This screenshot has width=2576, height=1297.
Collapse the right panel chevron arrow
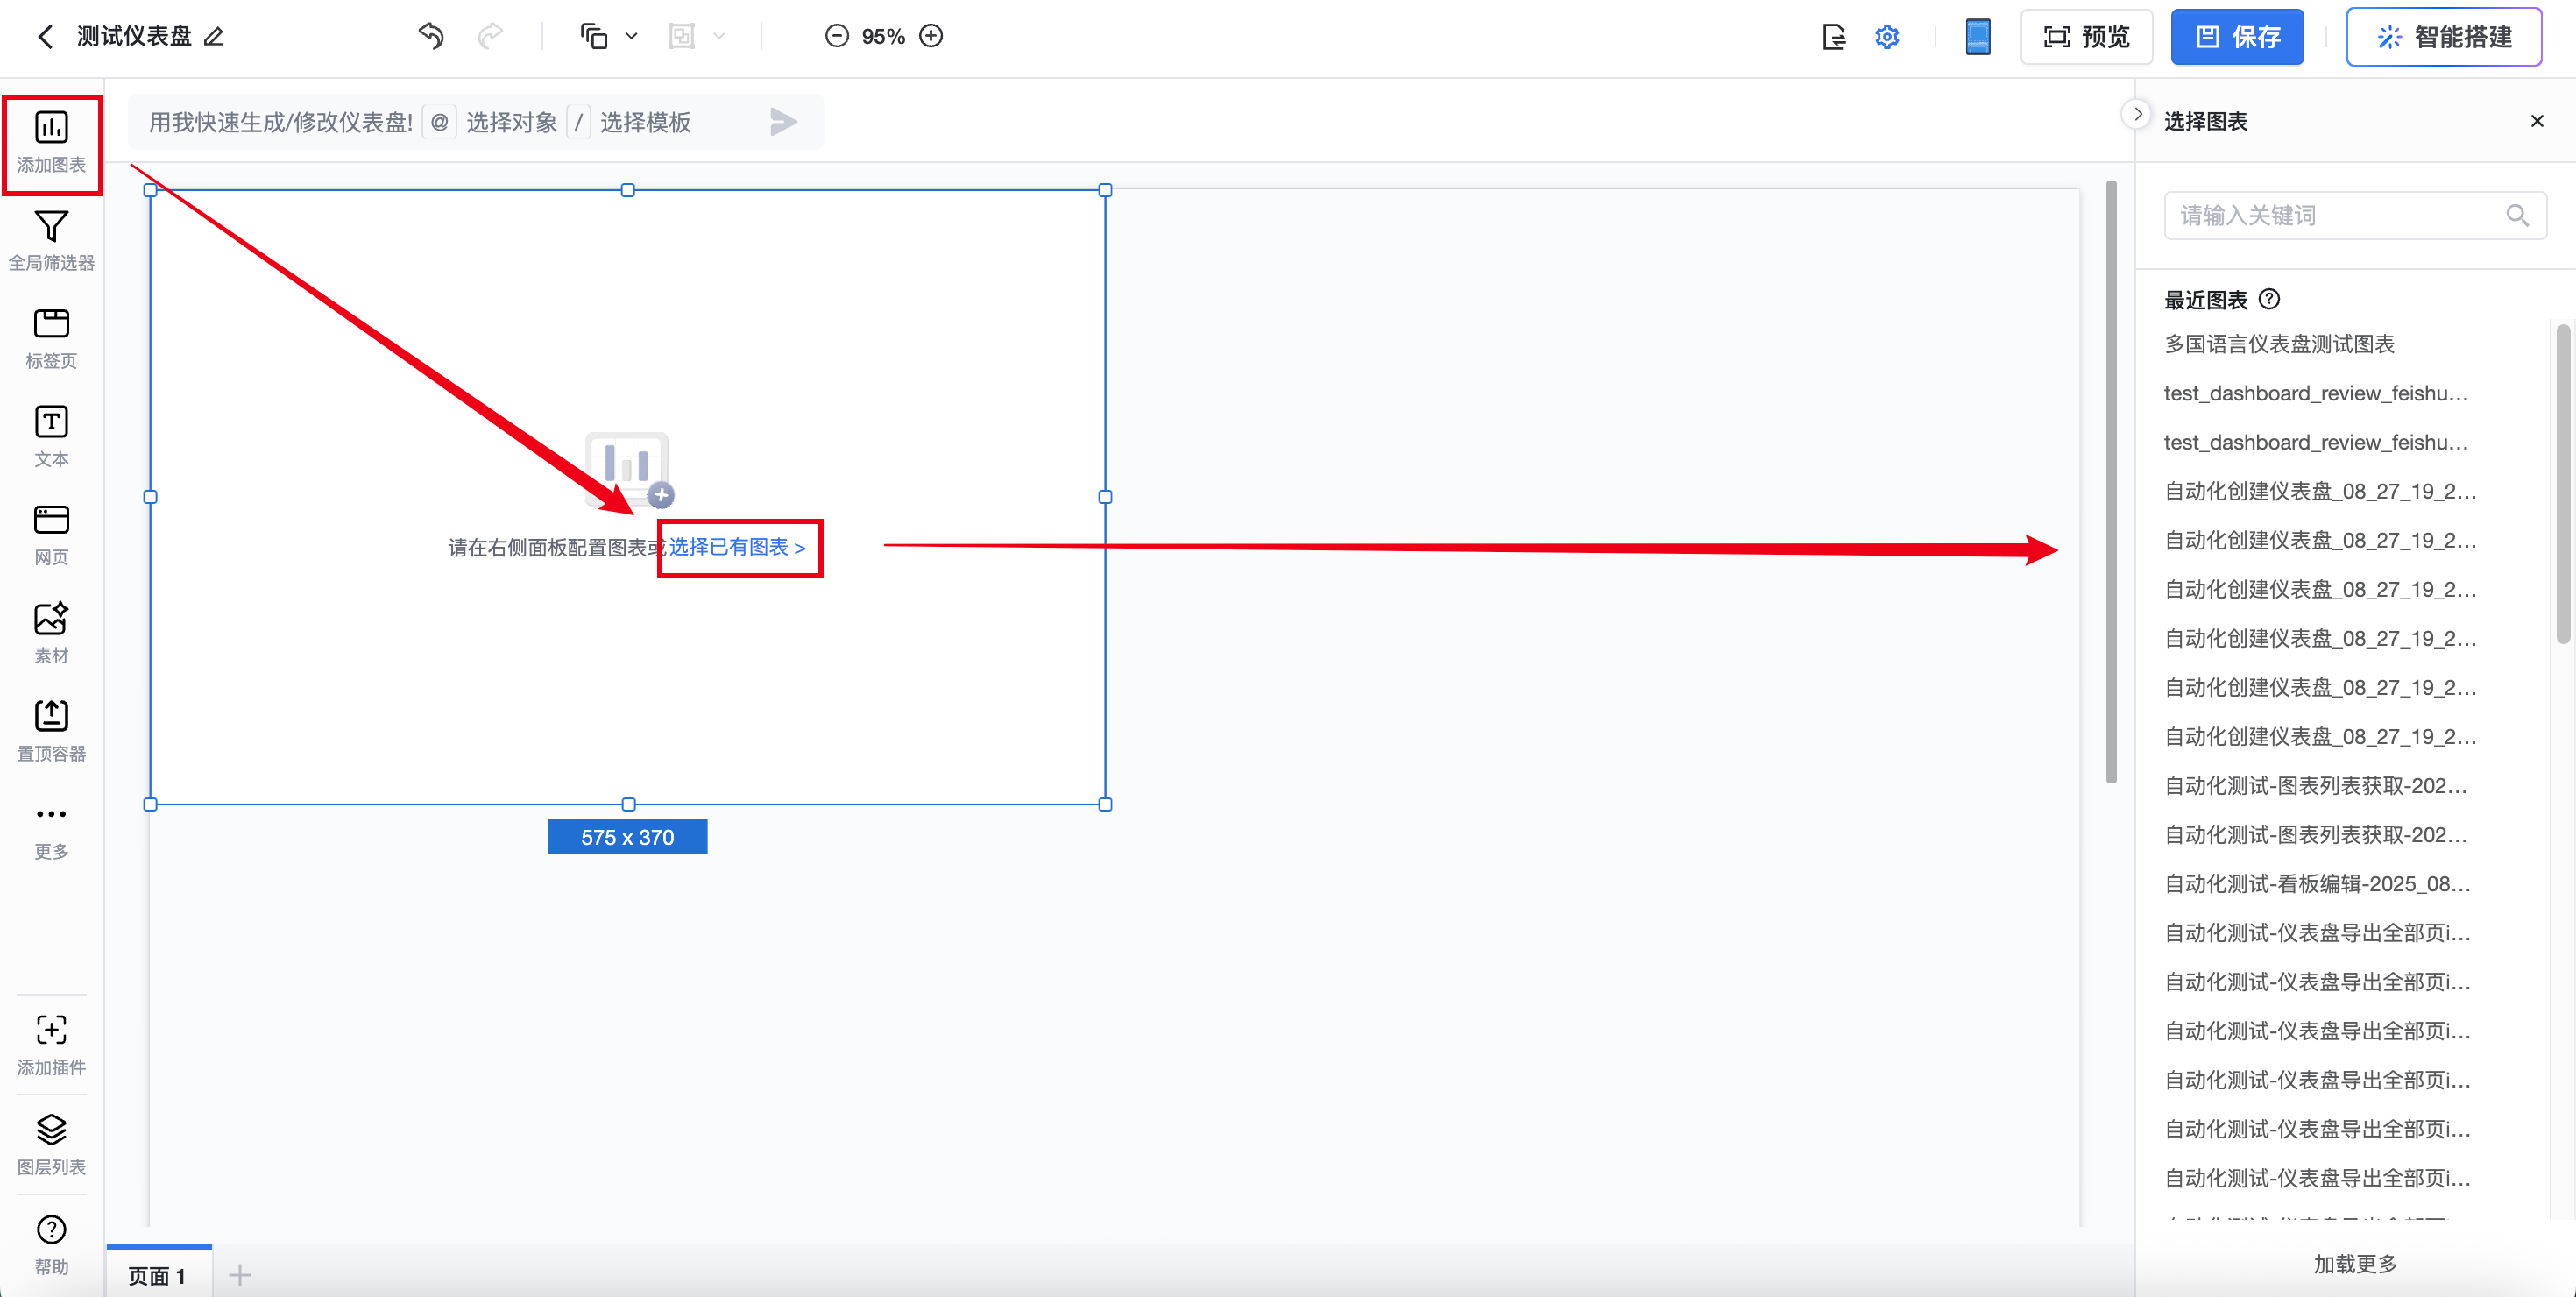click(x=2137, y=114)
